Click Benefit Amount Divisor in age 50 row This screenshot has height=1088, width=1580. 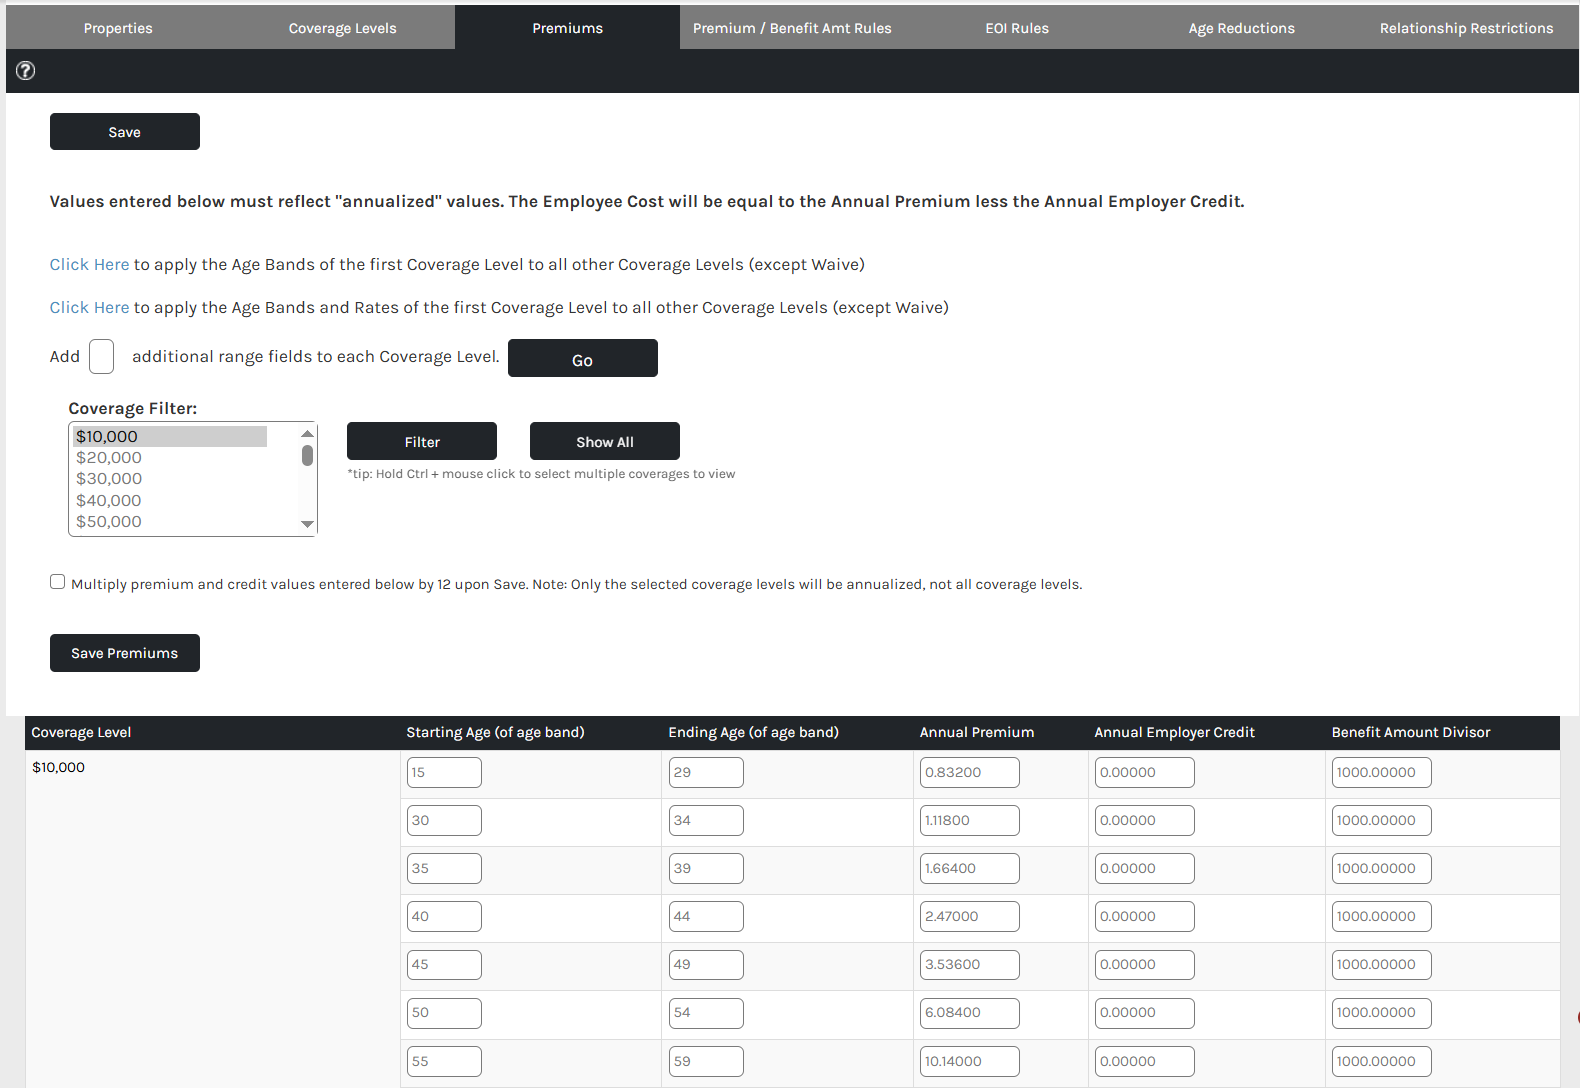click(1382, 1012)
